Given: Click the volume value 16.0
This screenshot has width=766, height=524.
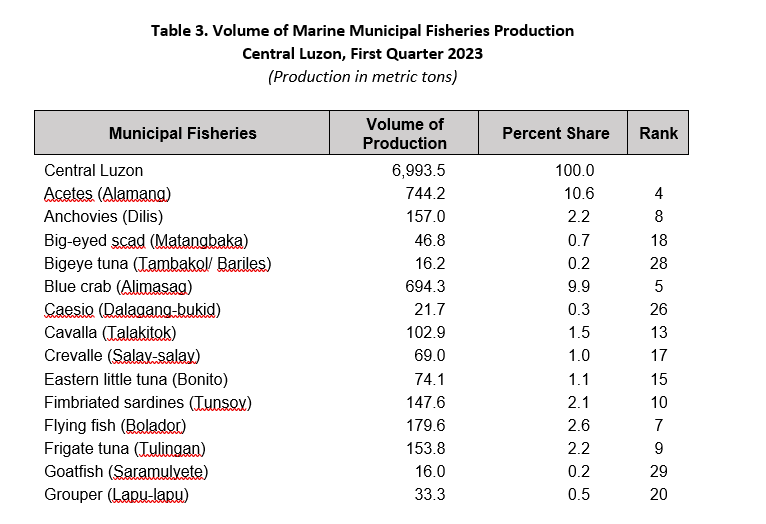Looking at the screenshot, I should pyautogui.click(x=430, y=471).
